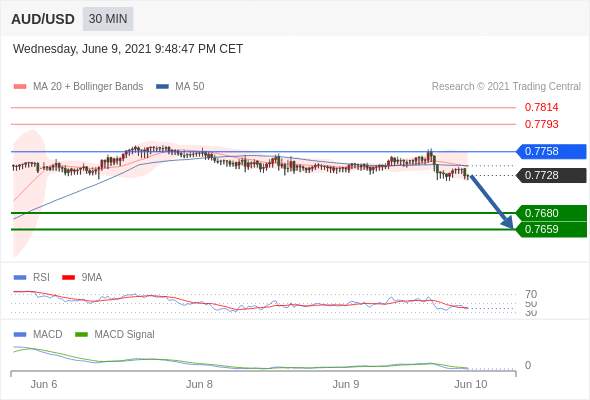Click the Jun 10 date axis marker

[x=471, y=385]
